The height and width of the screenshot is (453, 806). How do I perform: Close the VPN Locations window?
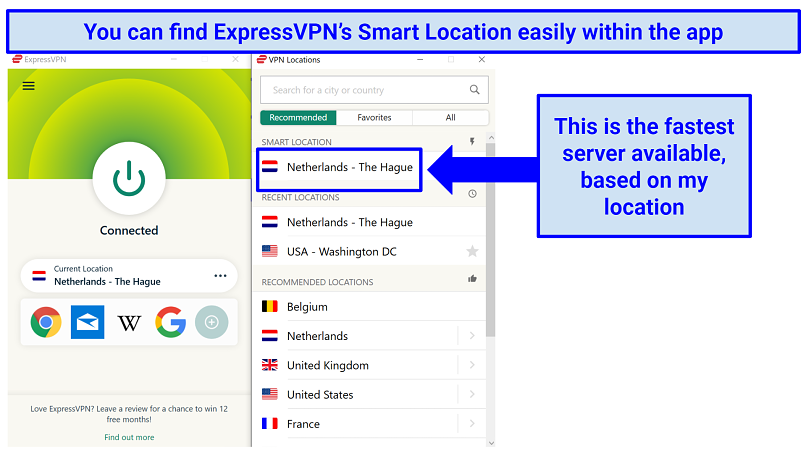click(482, 60)
